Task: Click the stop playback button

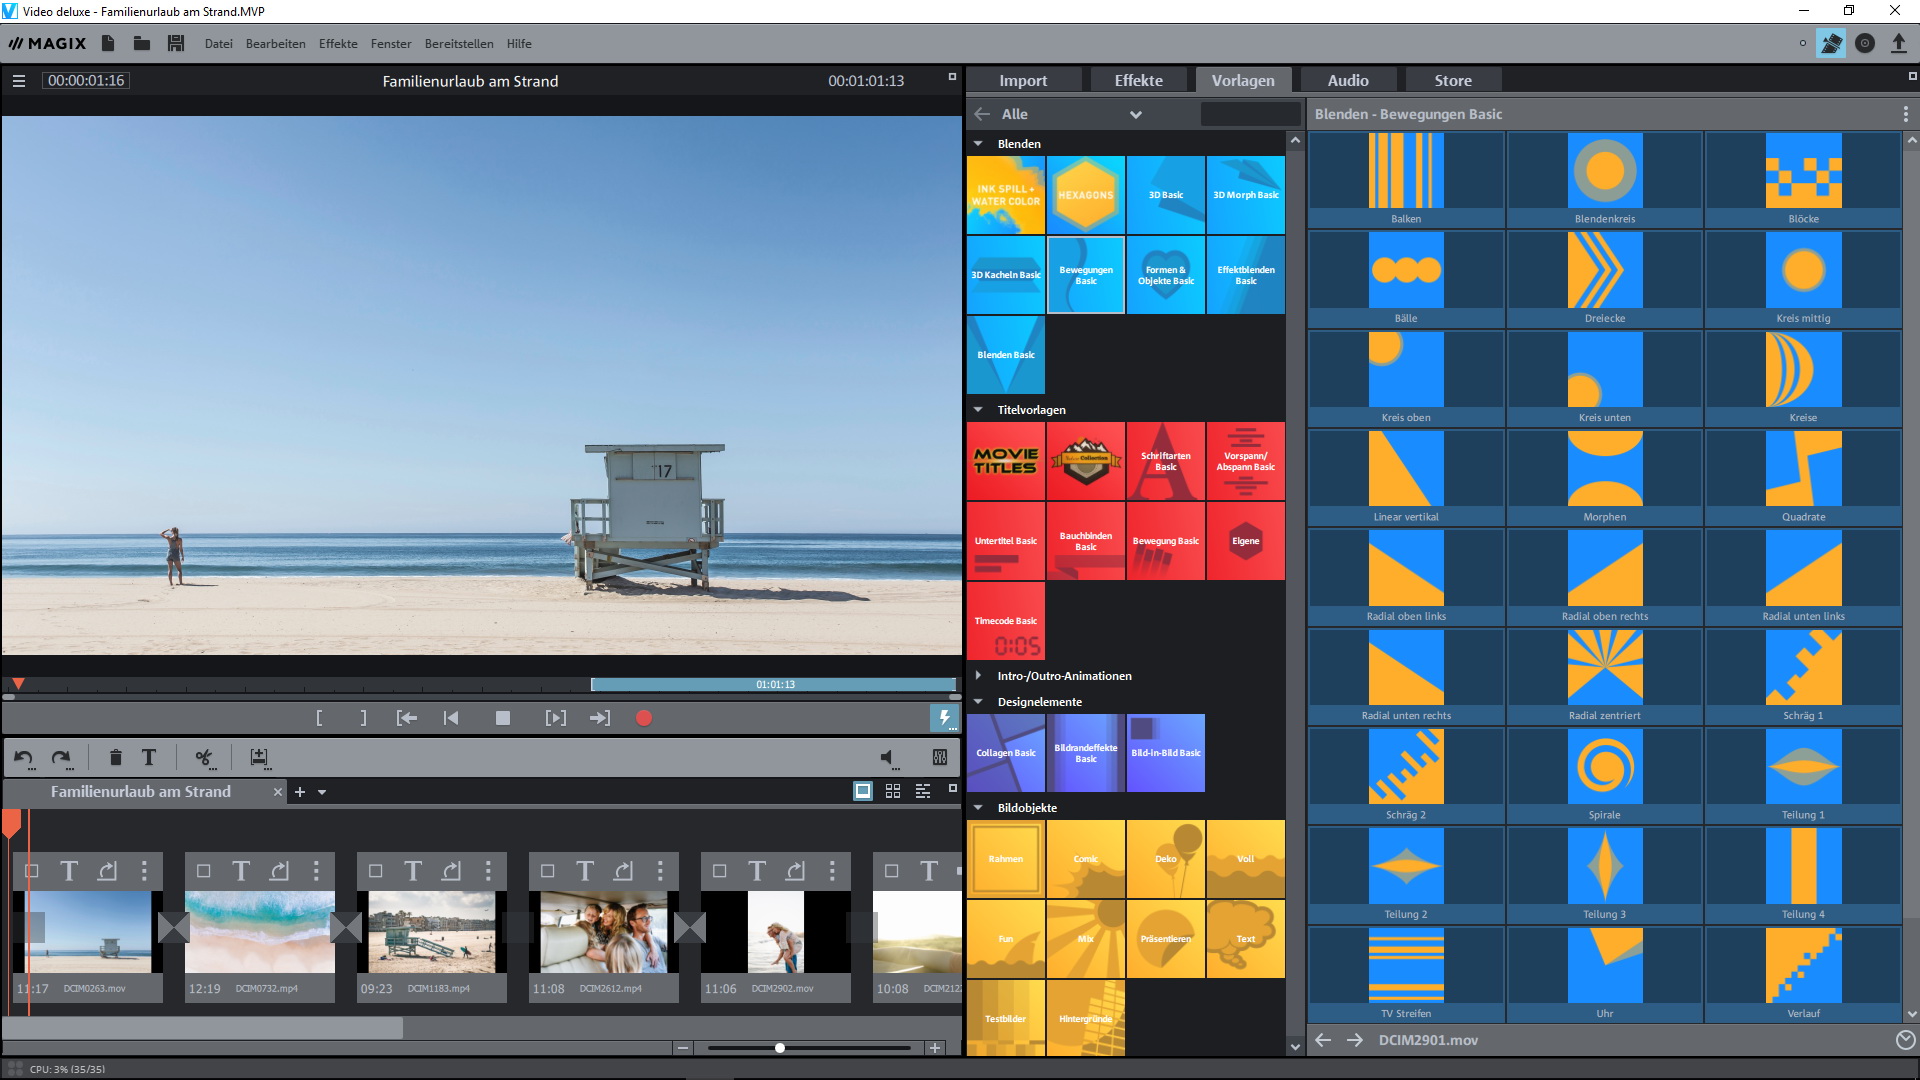Action: (x=503, y=718)
